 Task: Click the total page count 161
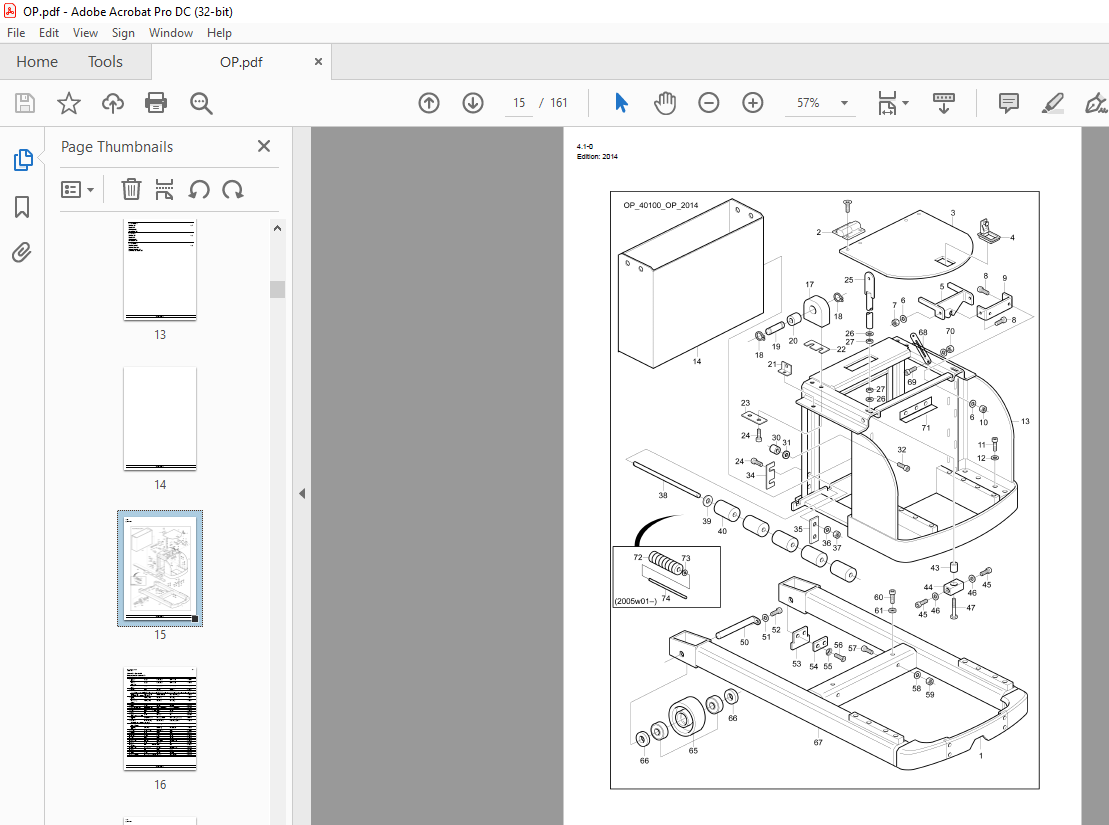pos(559,103)
